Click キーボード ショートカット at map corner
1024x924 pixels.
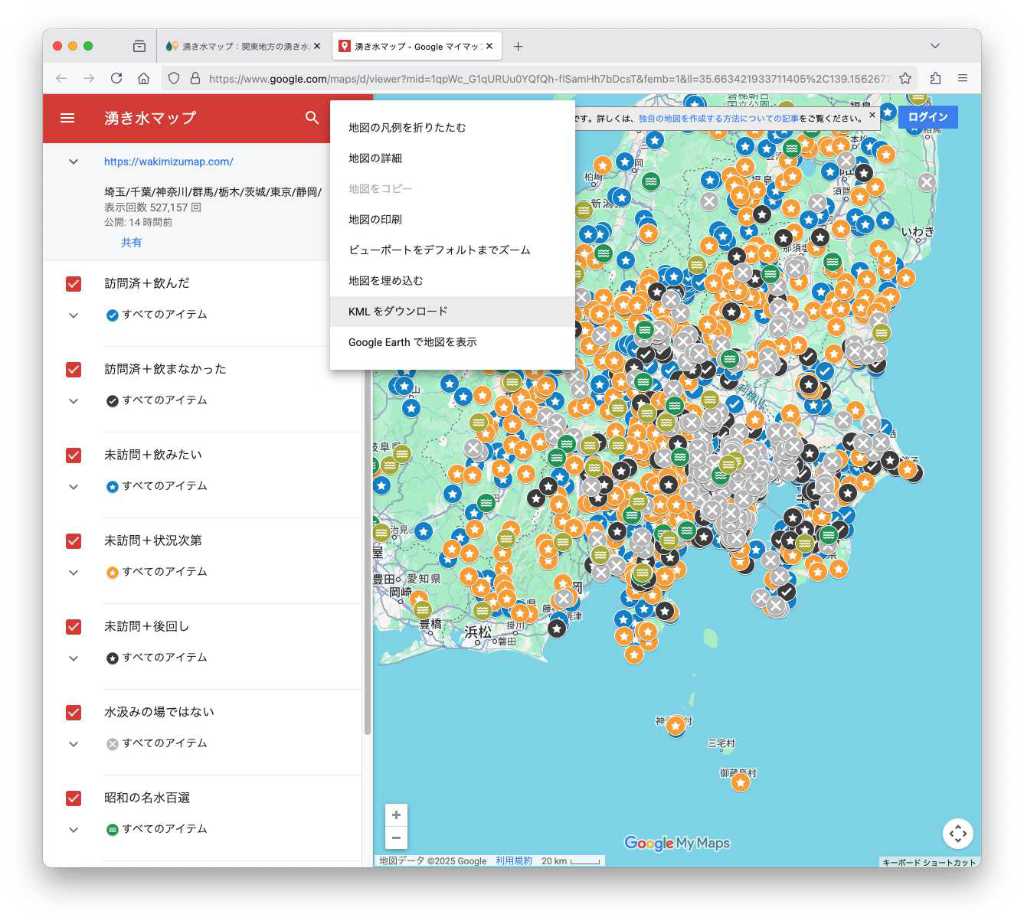tap(929, 862)
